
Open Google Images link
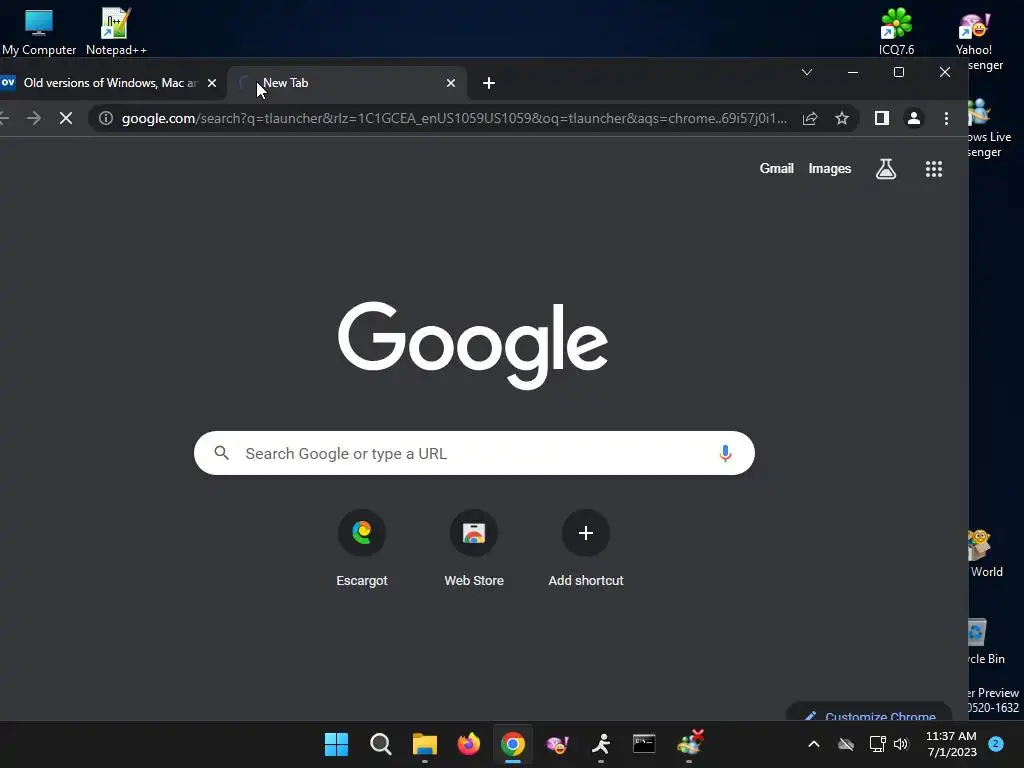click(x=829, y=168)
